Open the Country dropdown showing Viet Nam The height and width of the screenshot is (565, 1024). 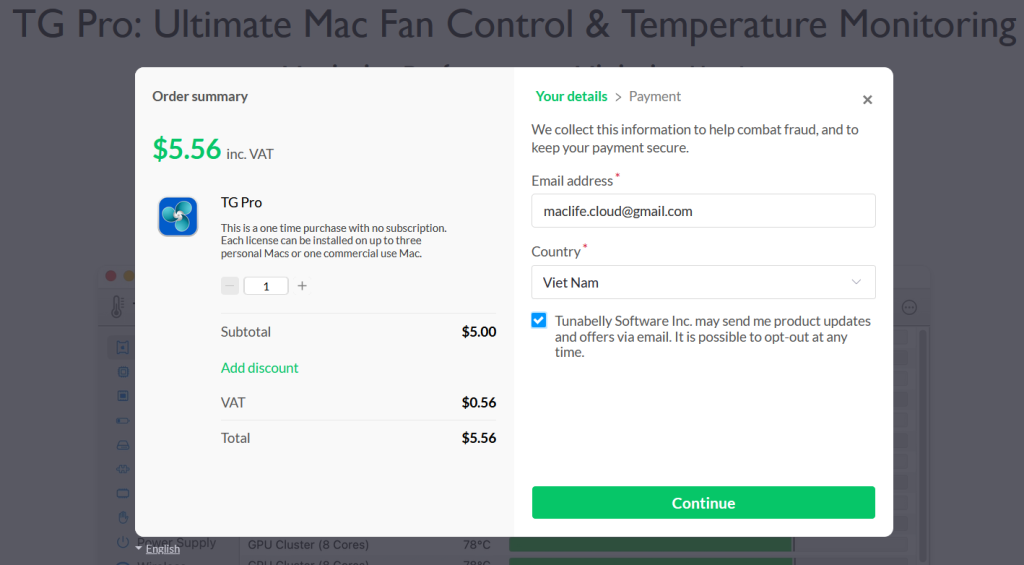[x=703, y=282]
